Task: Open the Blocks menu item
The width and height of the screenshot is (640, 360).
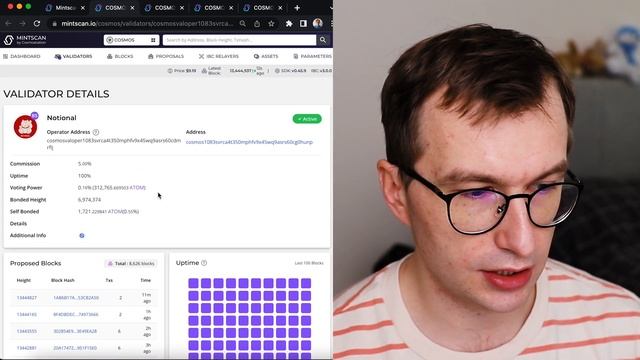Action: [120, 56]
